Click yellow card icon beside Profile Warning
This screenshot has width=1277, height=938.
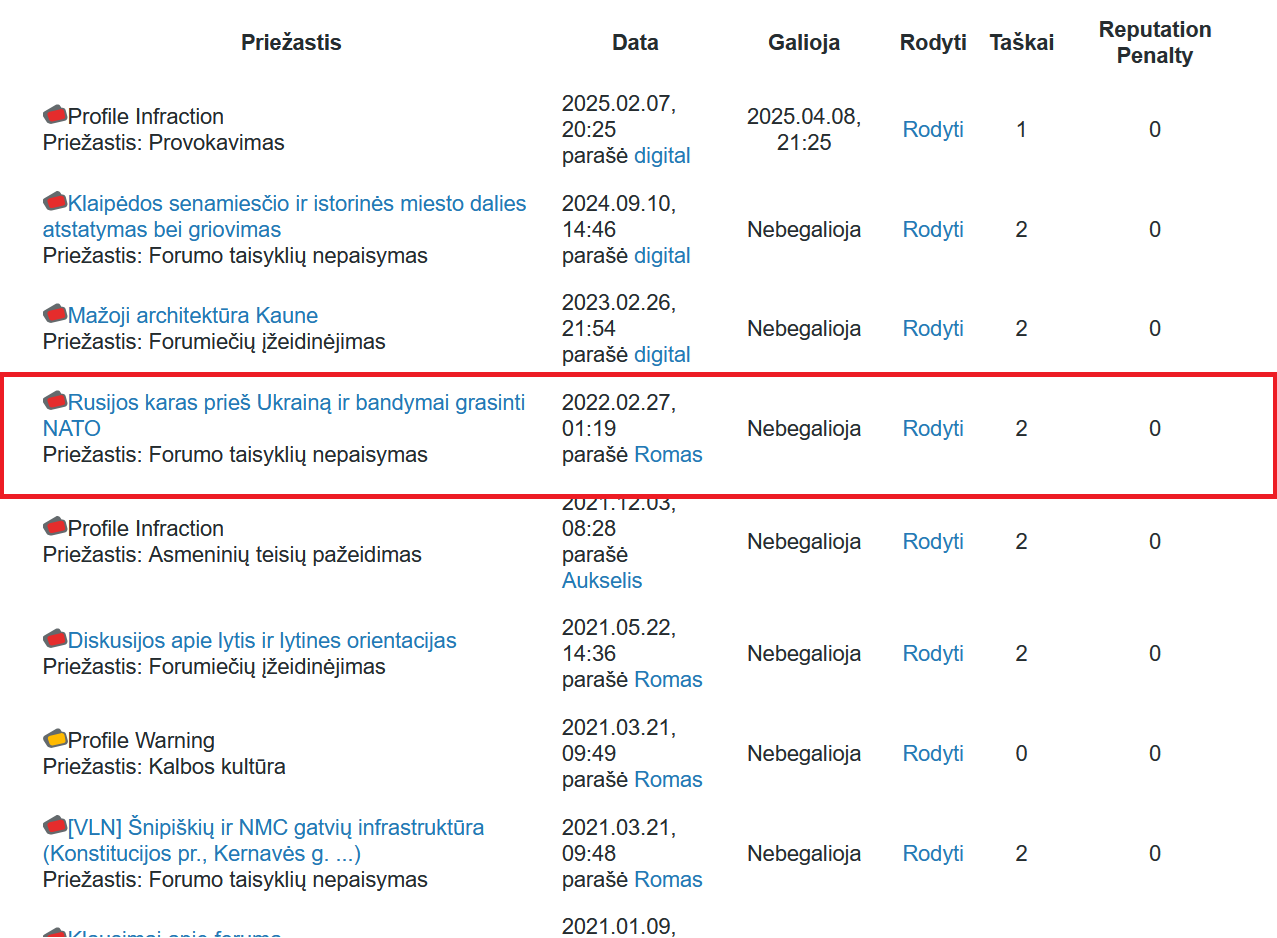[55, 739]
